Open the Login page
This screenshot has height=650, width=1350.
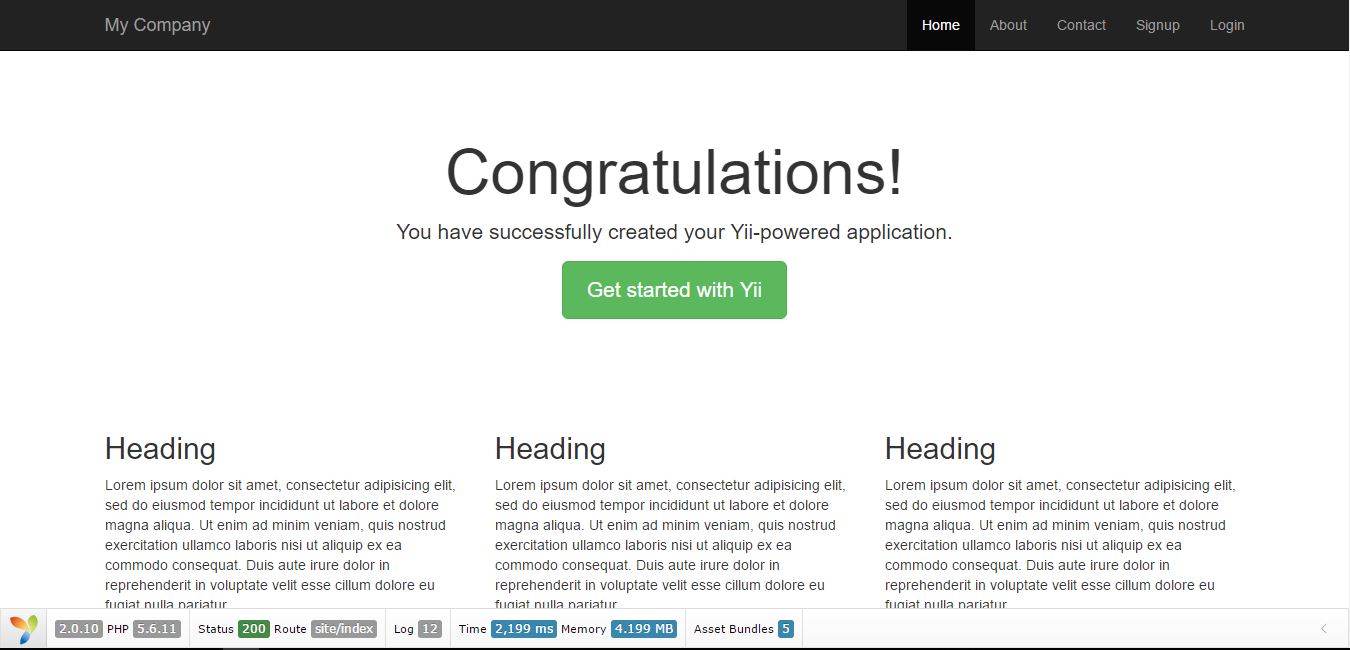pos(1227,25)
